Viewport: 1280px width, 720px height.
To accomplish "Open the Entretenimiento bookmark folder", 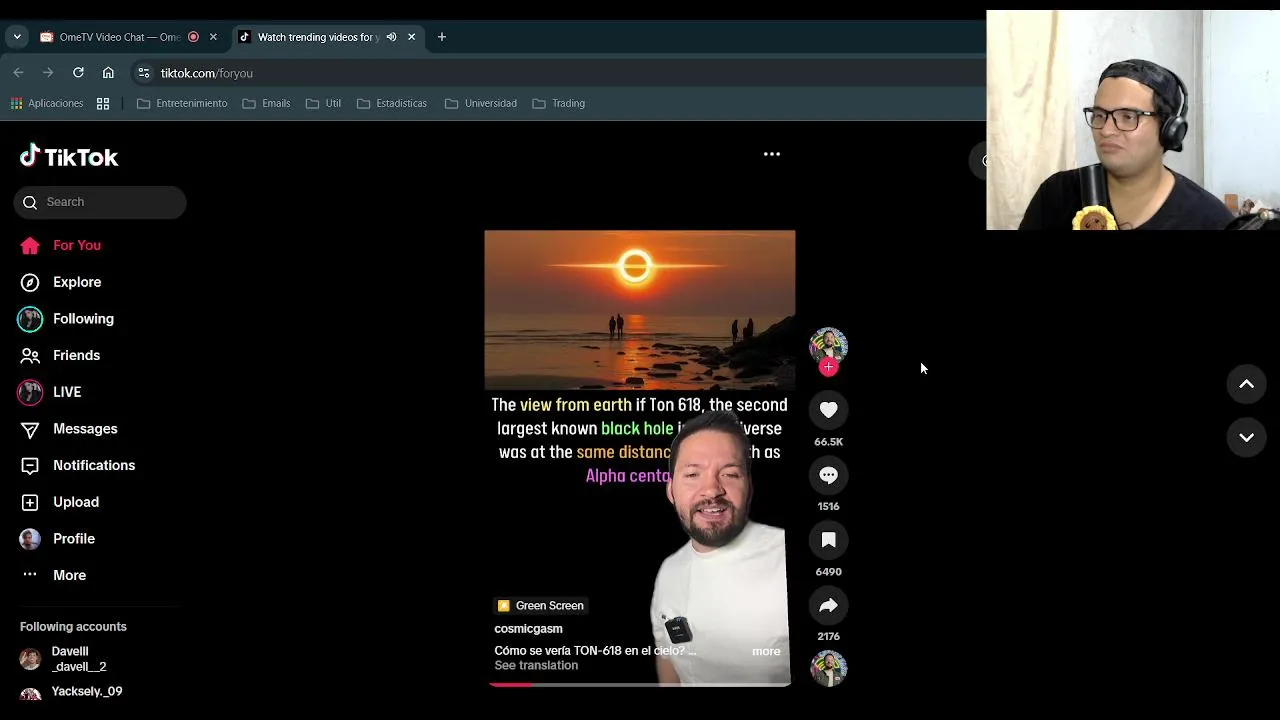I will (x=182, y=103).
